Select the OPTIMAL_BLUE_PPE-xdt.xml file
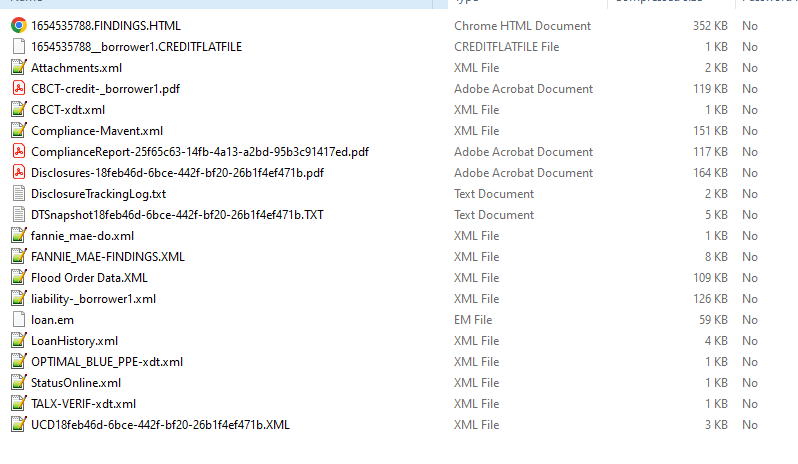The image size is (798, 464). click(107, 362)
